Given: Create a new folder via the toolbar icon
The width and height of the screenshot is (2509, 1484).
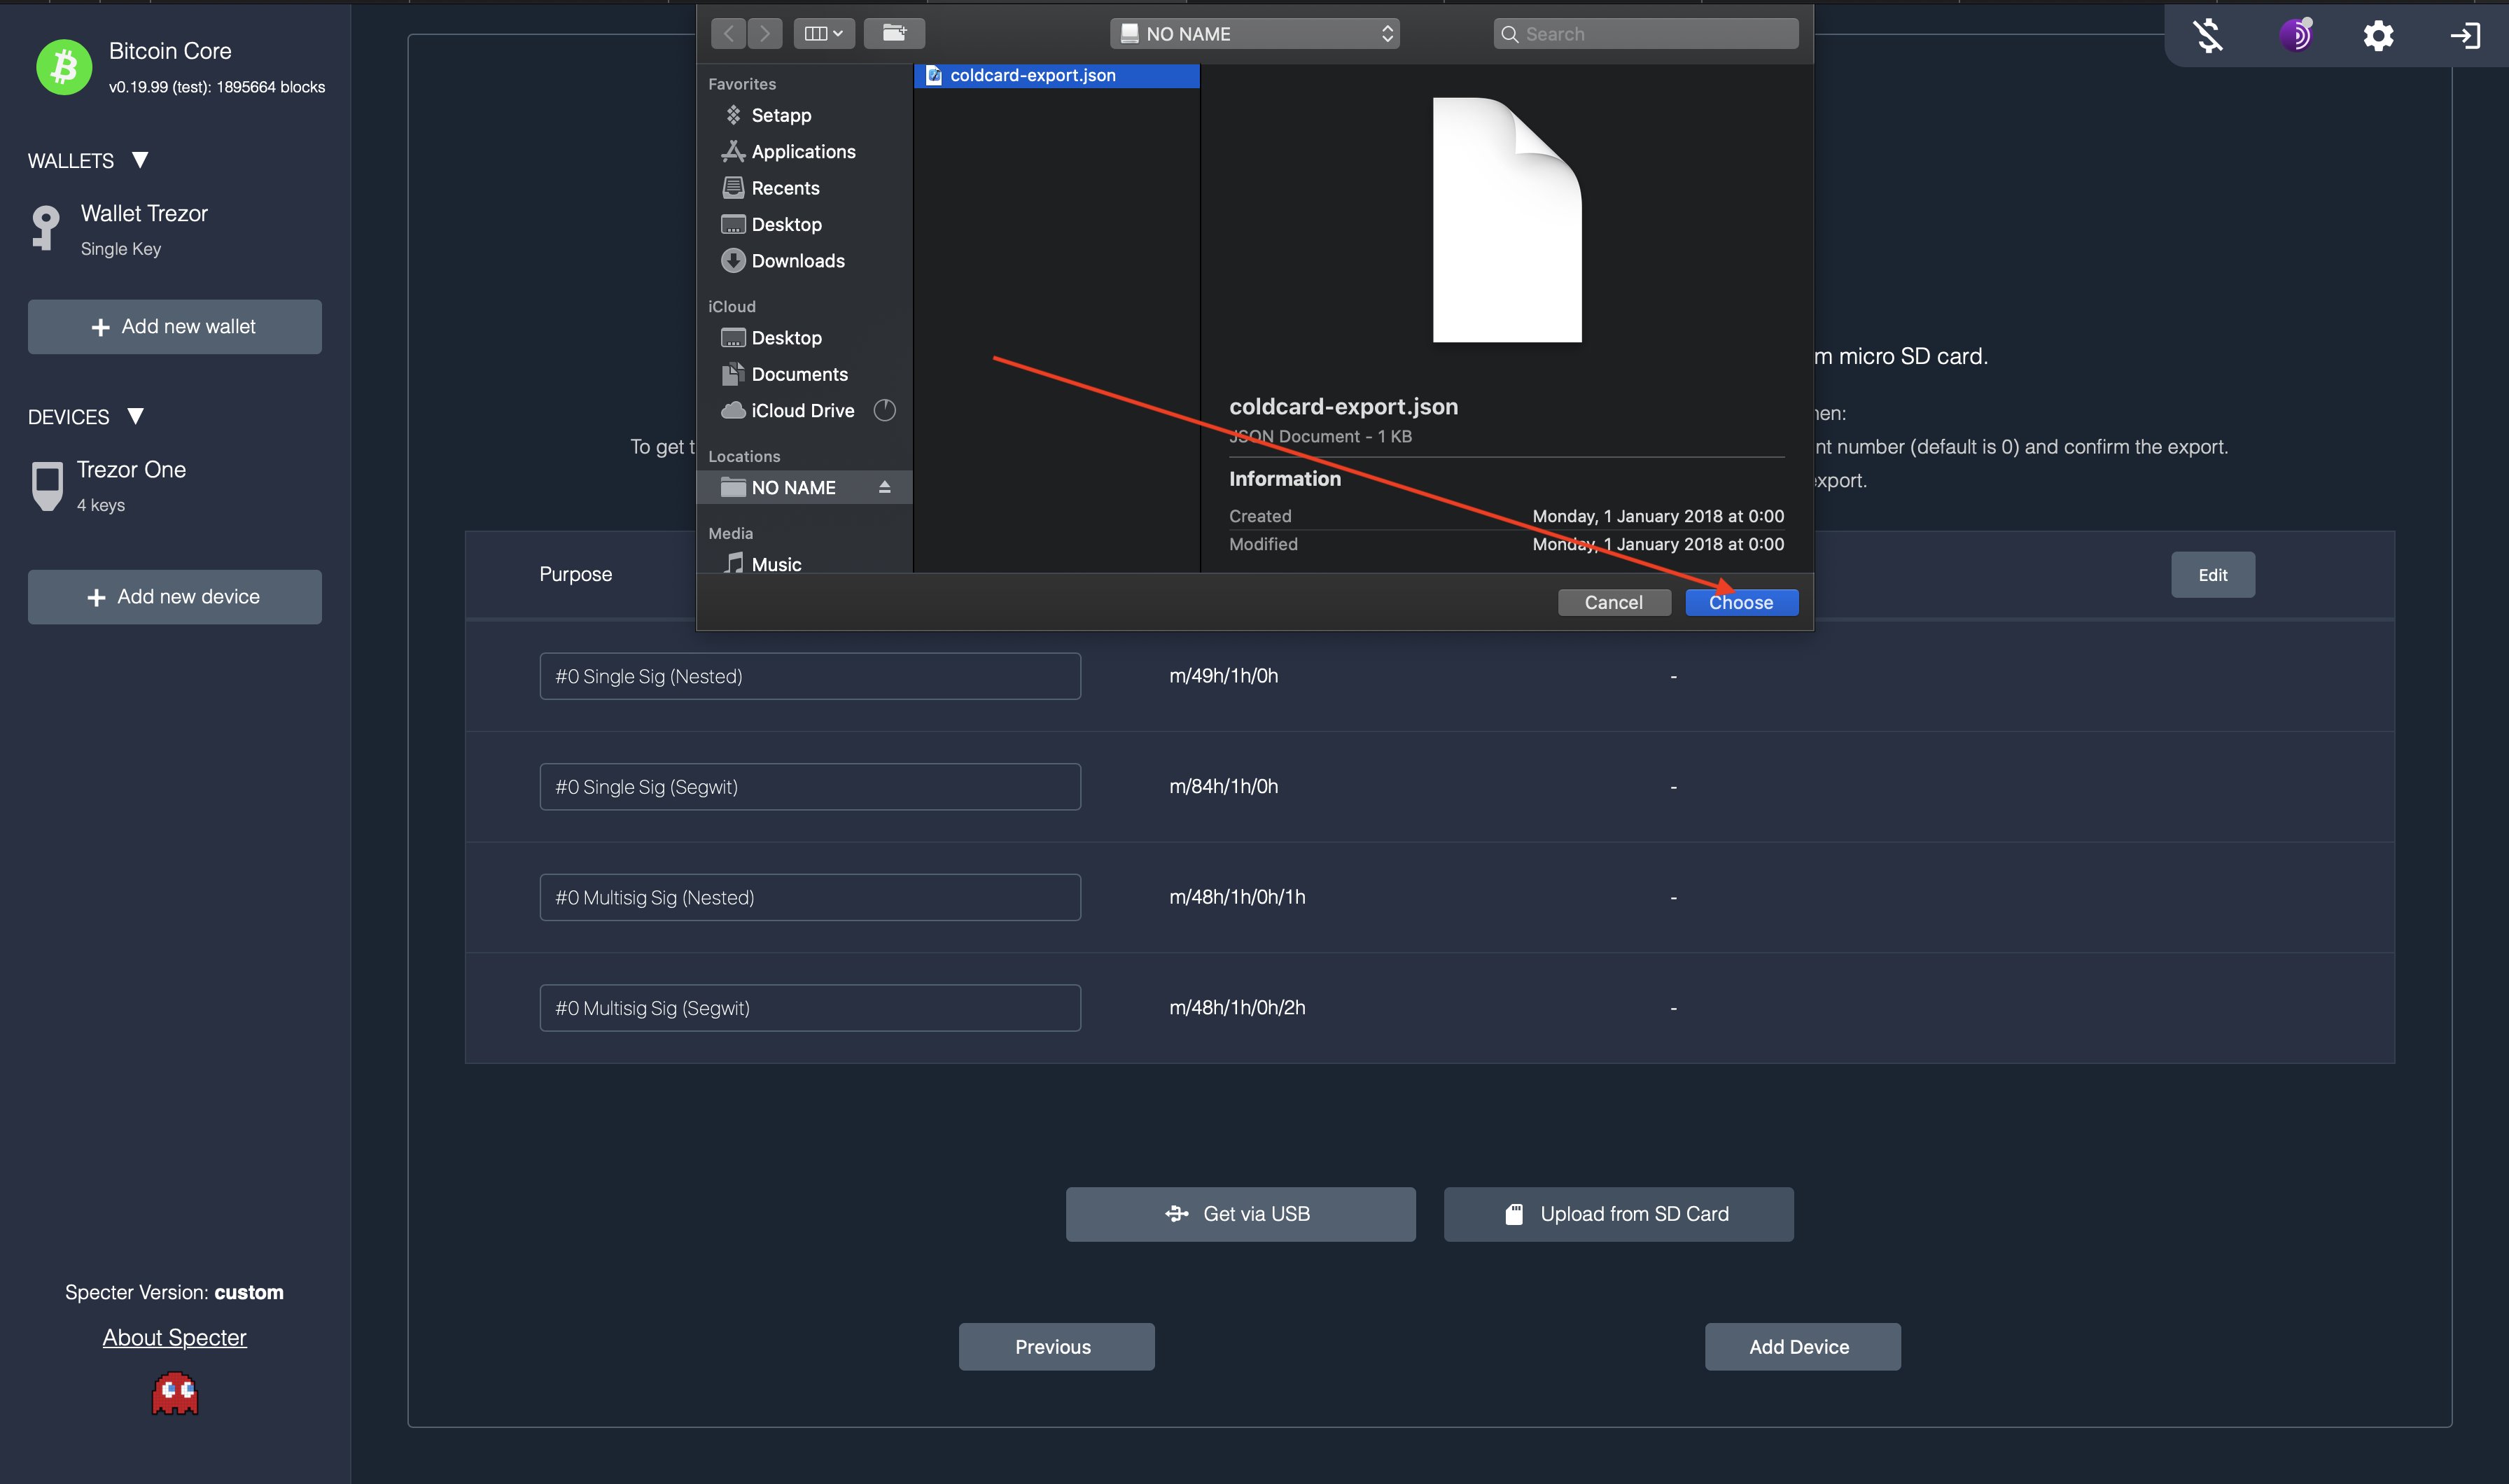Looking at the screenshot, I should 894,33.
